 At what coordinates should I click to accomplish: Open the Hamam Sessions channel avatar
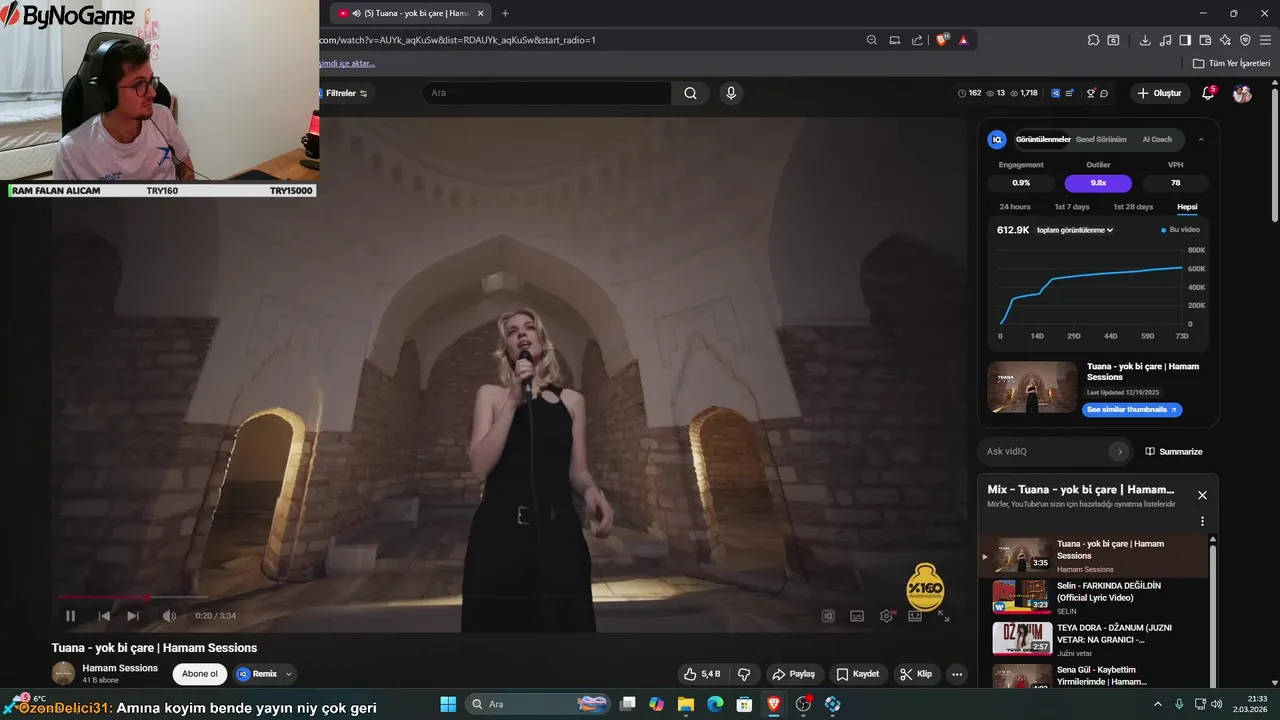click(x=63, y=673)
